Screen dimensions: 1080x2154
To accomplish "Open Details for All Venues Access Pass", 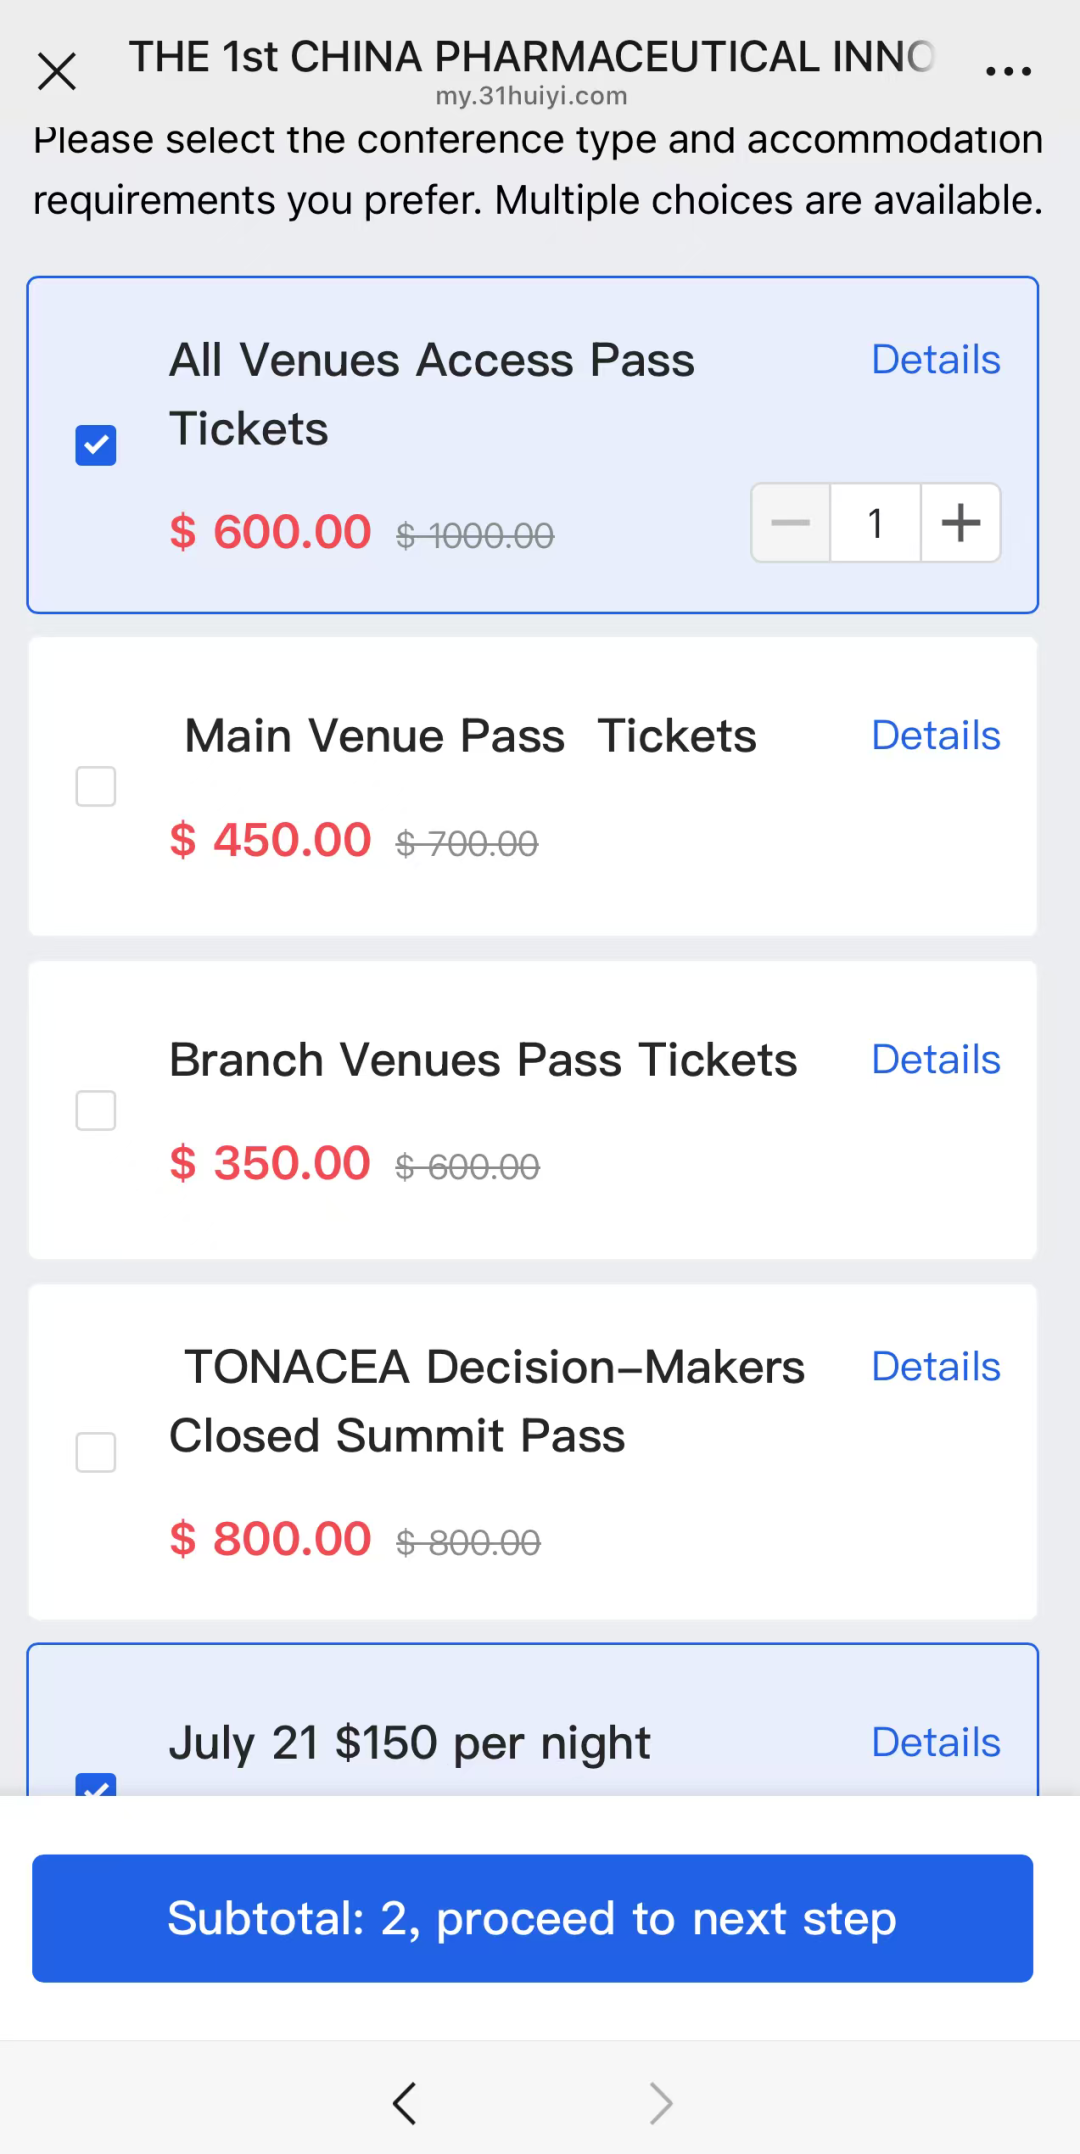I will (x=935, y=360).
